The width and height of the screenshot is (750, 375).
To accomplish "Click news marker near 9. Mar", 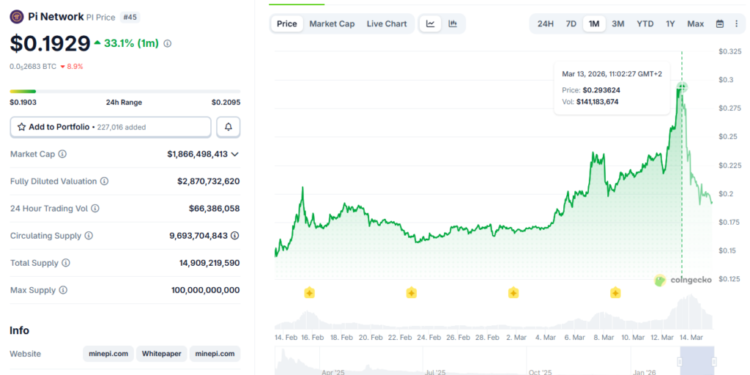I will coord(615,293).
